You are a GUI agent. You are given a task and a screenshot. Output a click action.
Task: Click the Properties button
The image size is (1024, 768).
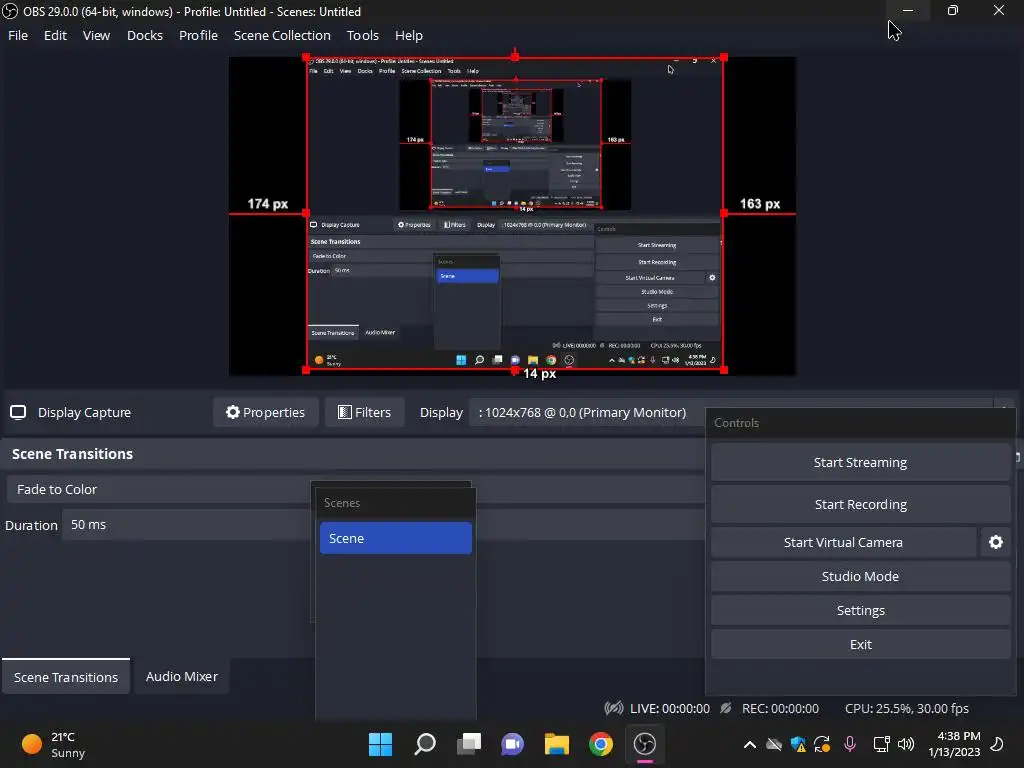click(265, 412)
